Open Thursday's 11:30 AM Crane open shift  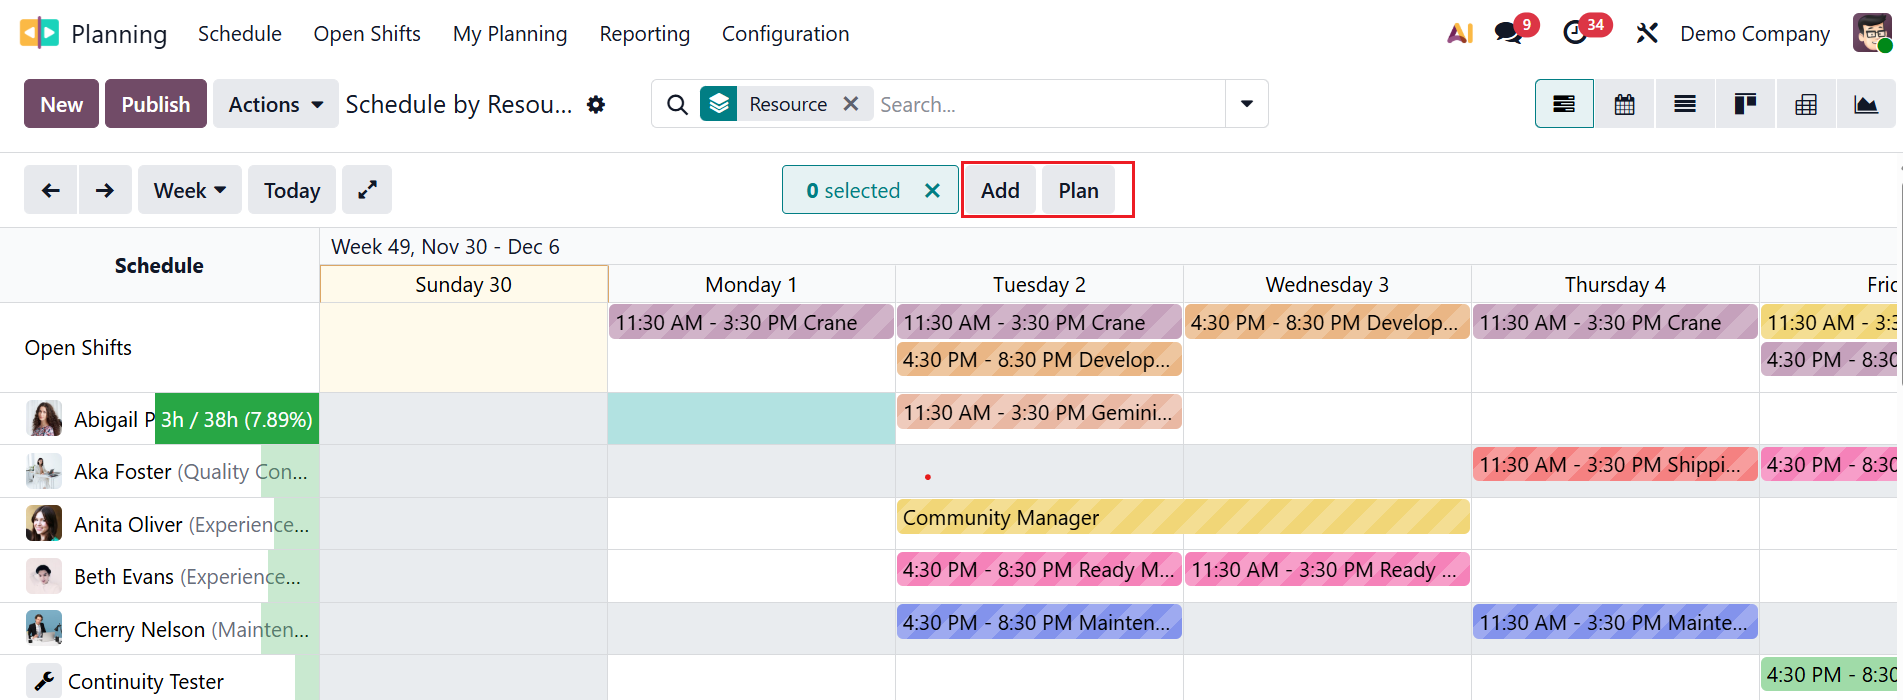pyautogui.click(x=1615, y=322)
